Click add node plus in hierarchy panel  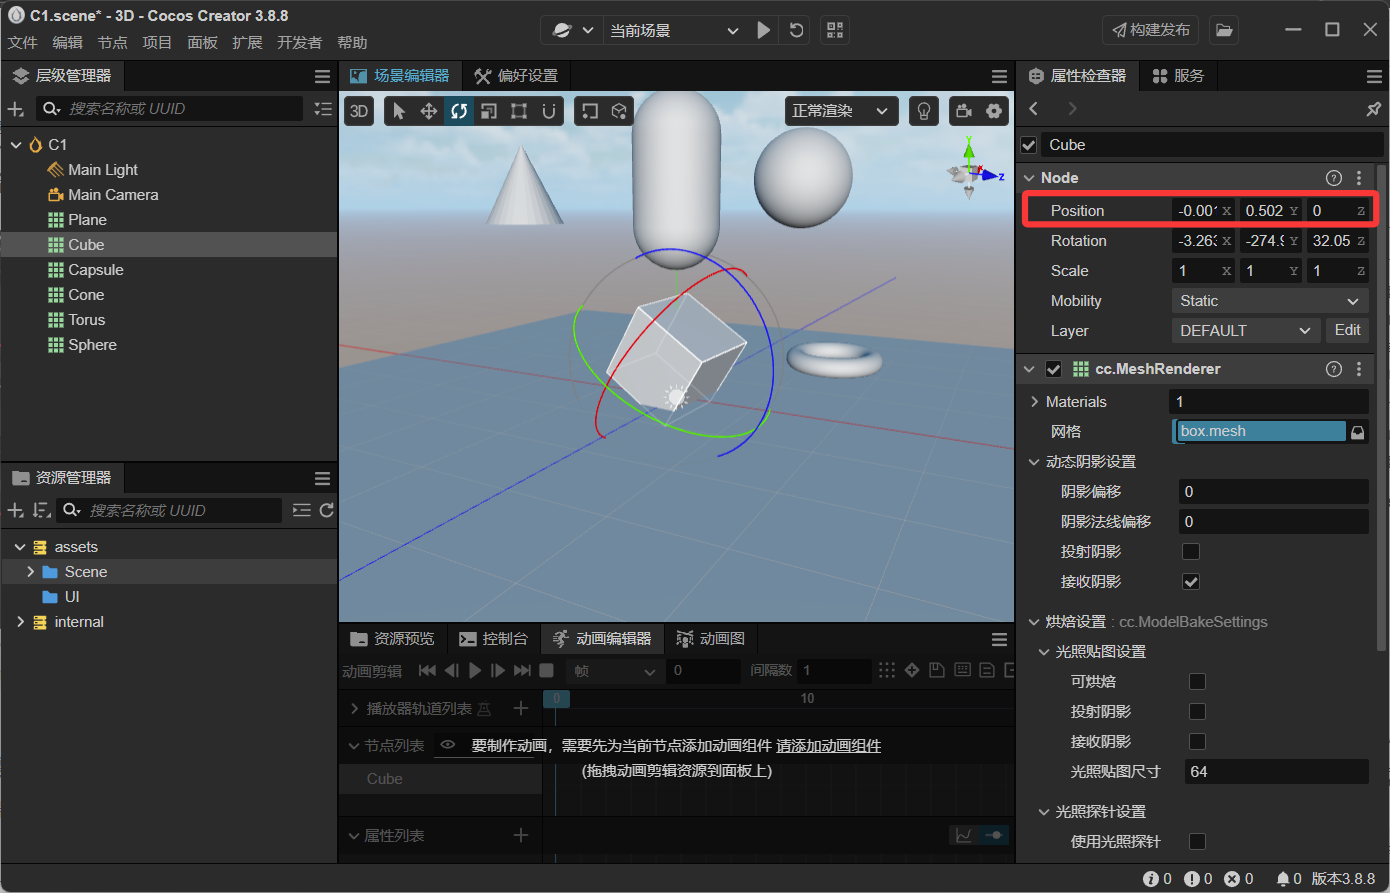click(16, 109)
